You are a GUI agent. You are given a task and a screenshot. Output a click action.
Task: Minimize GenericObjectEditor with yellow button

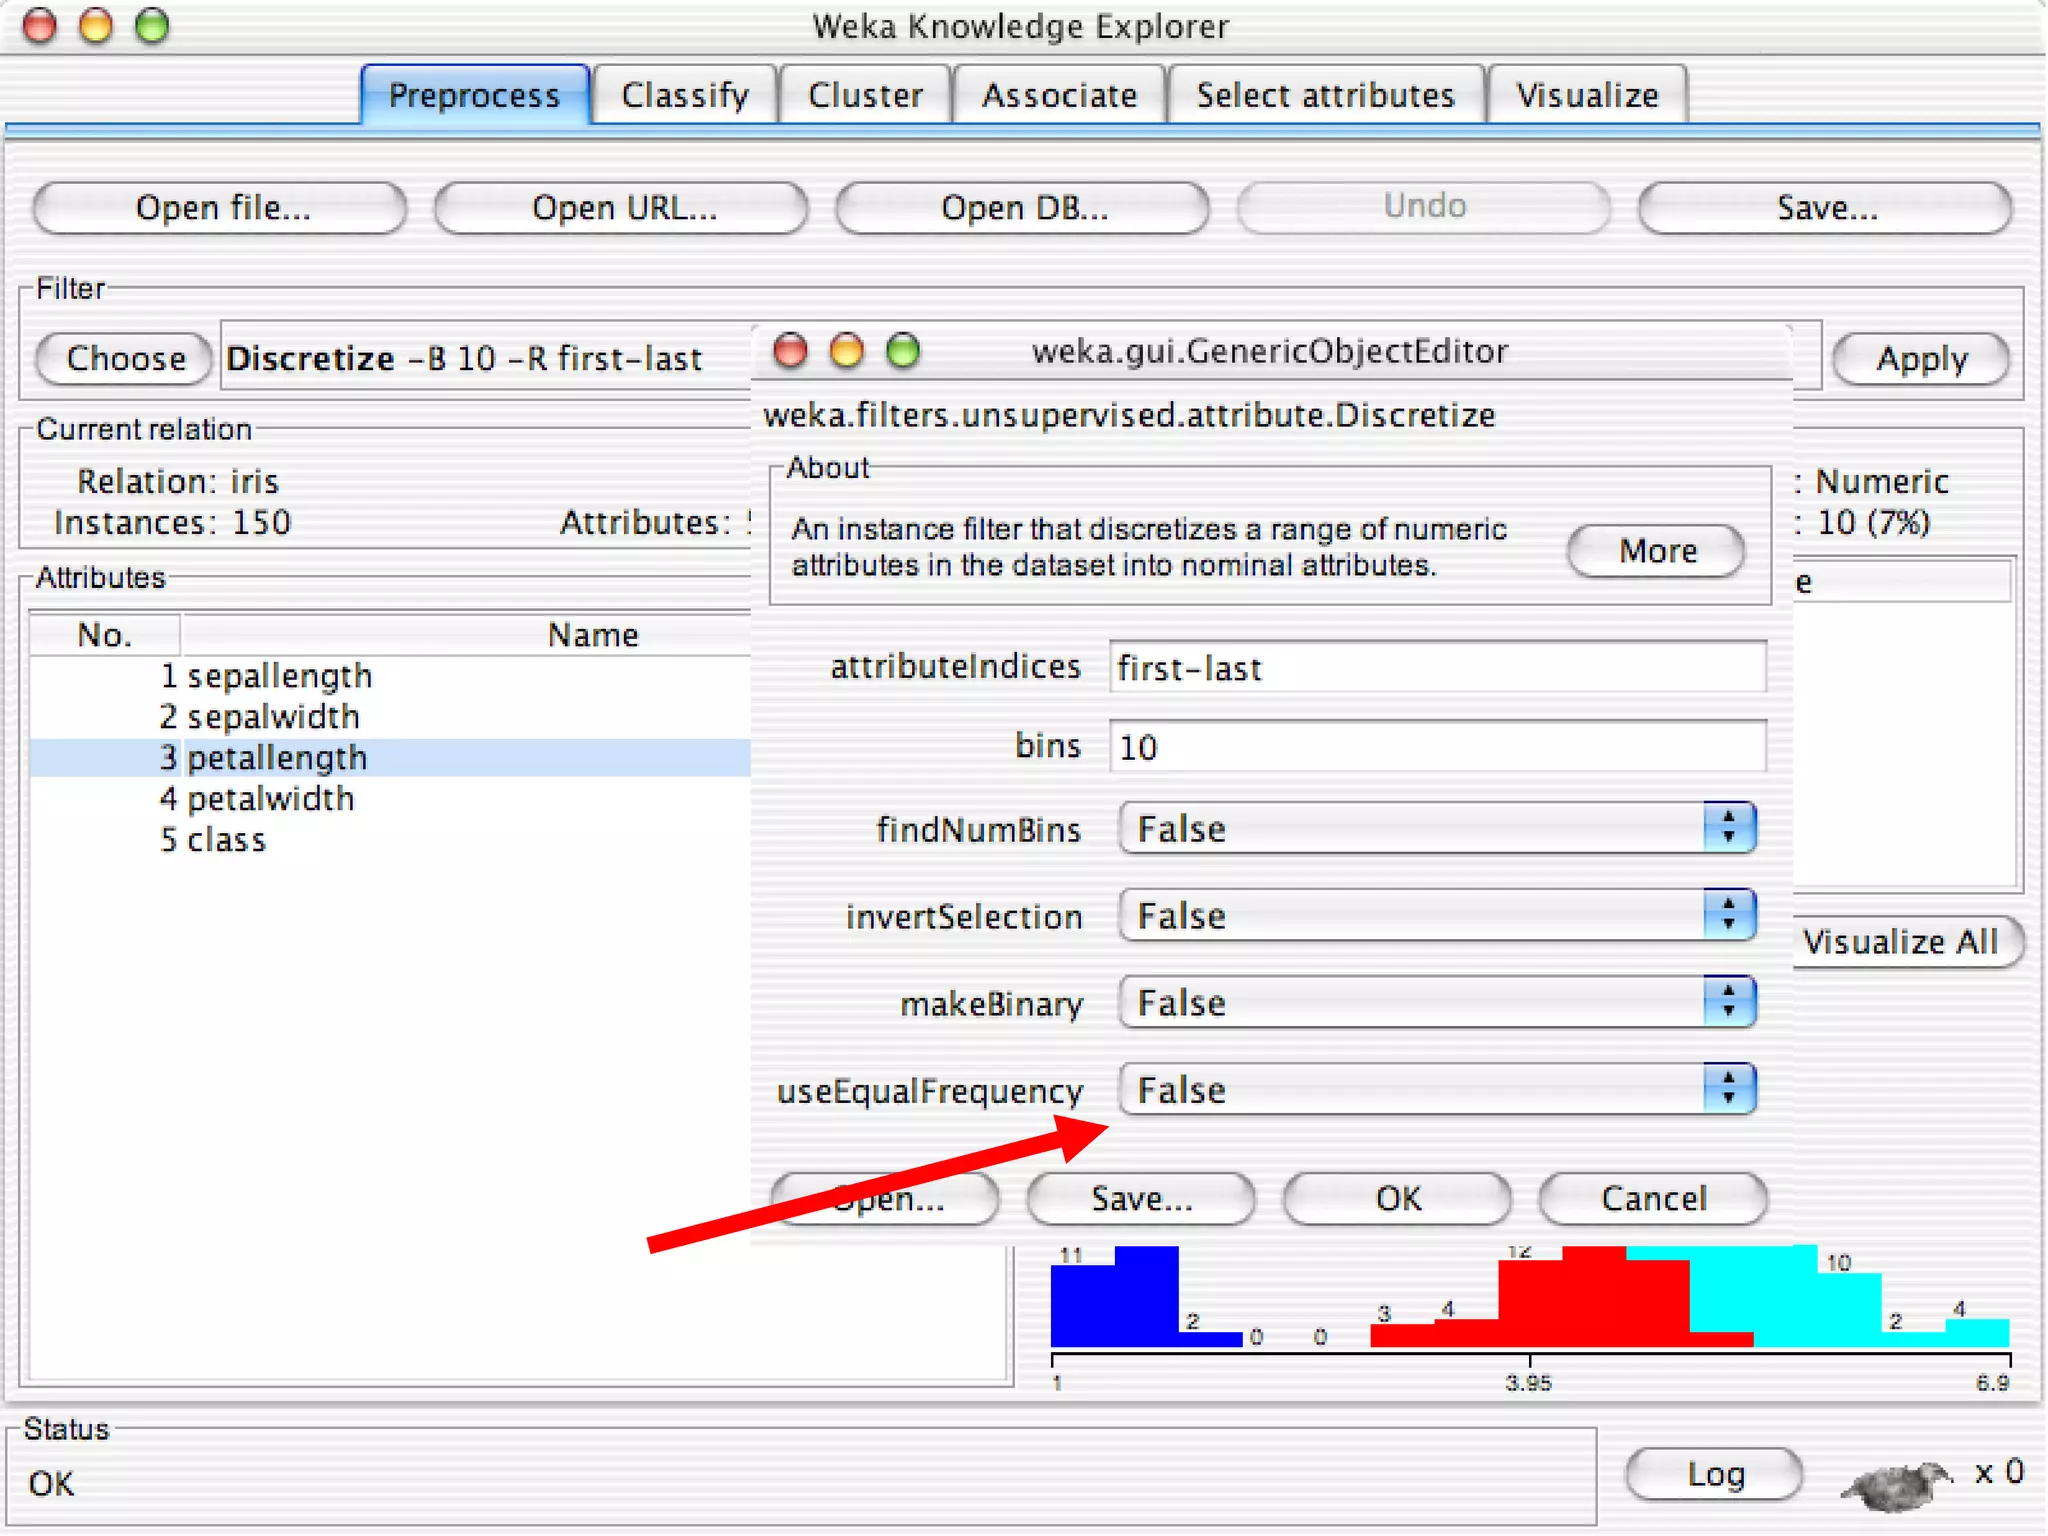(846, 351)
